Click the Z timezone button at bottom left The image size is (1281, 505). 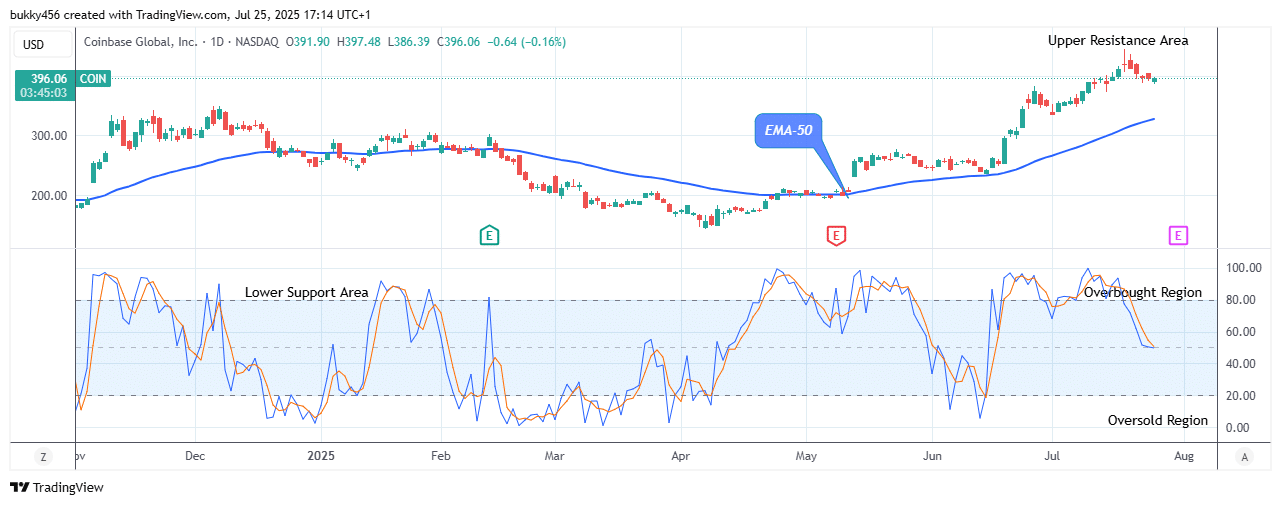click(x=43, y=457)
